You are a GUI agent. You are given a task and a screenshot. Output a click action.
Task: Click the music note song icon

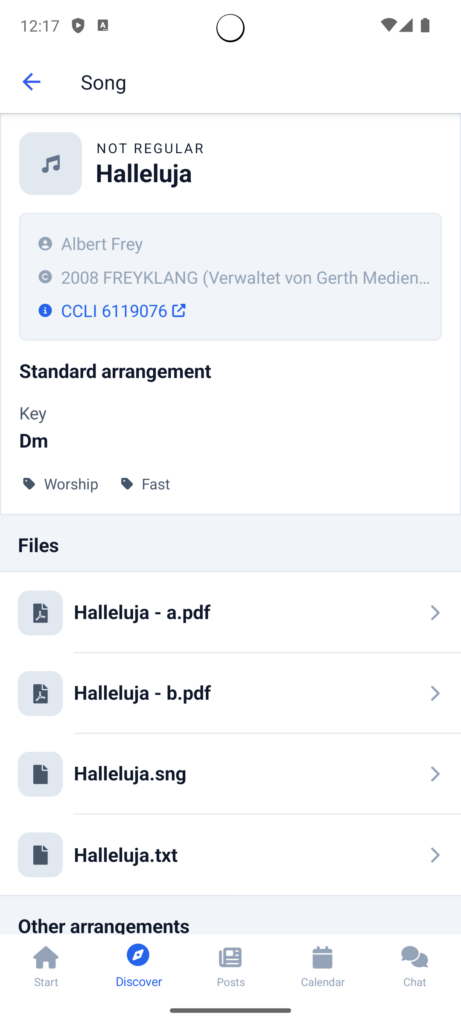[x=50, y=163]
